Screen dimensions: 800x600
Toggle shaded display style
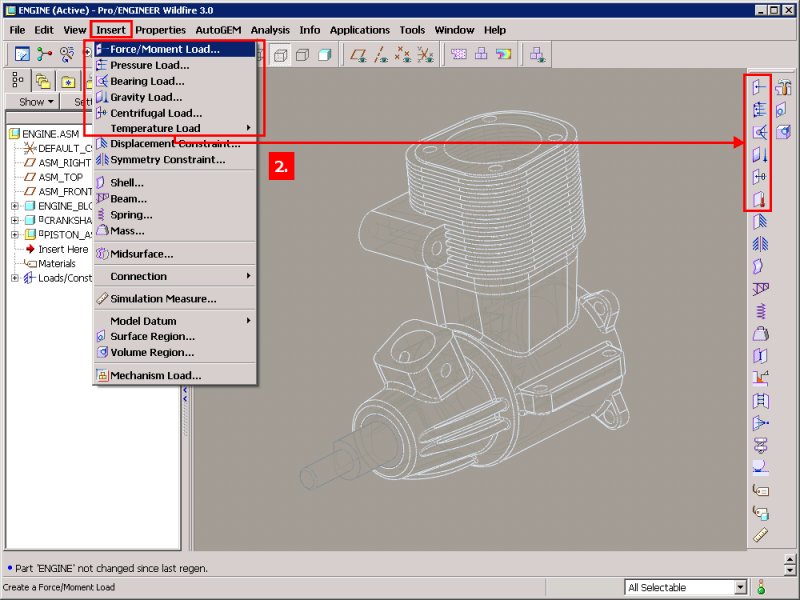click(325, 55)
